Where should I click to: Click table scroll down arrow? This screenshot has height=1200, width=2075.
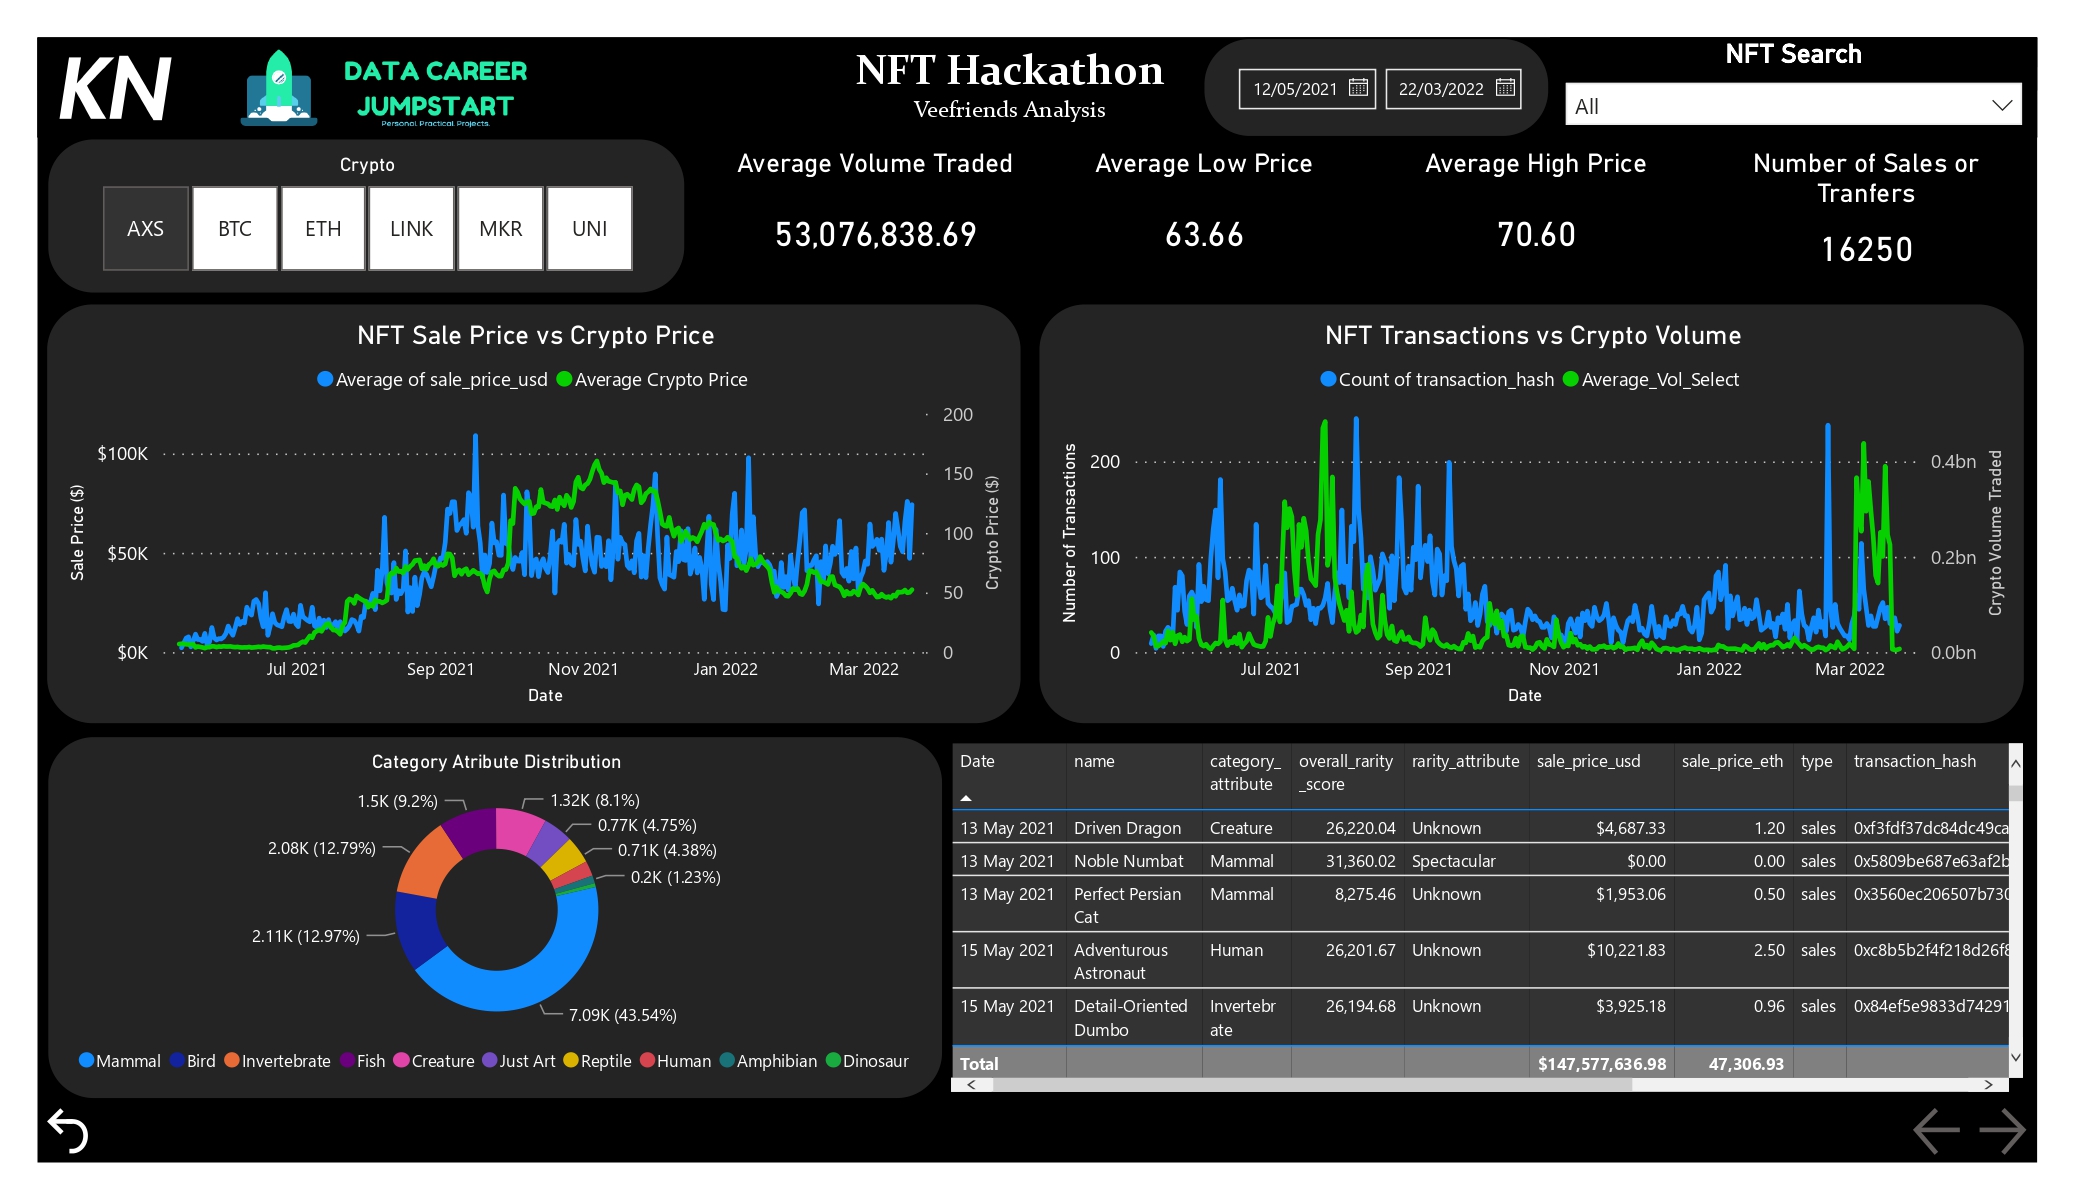(x=2015, y=1057)
